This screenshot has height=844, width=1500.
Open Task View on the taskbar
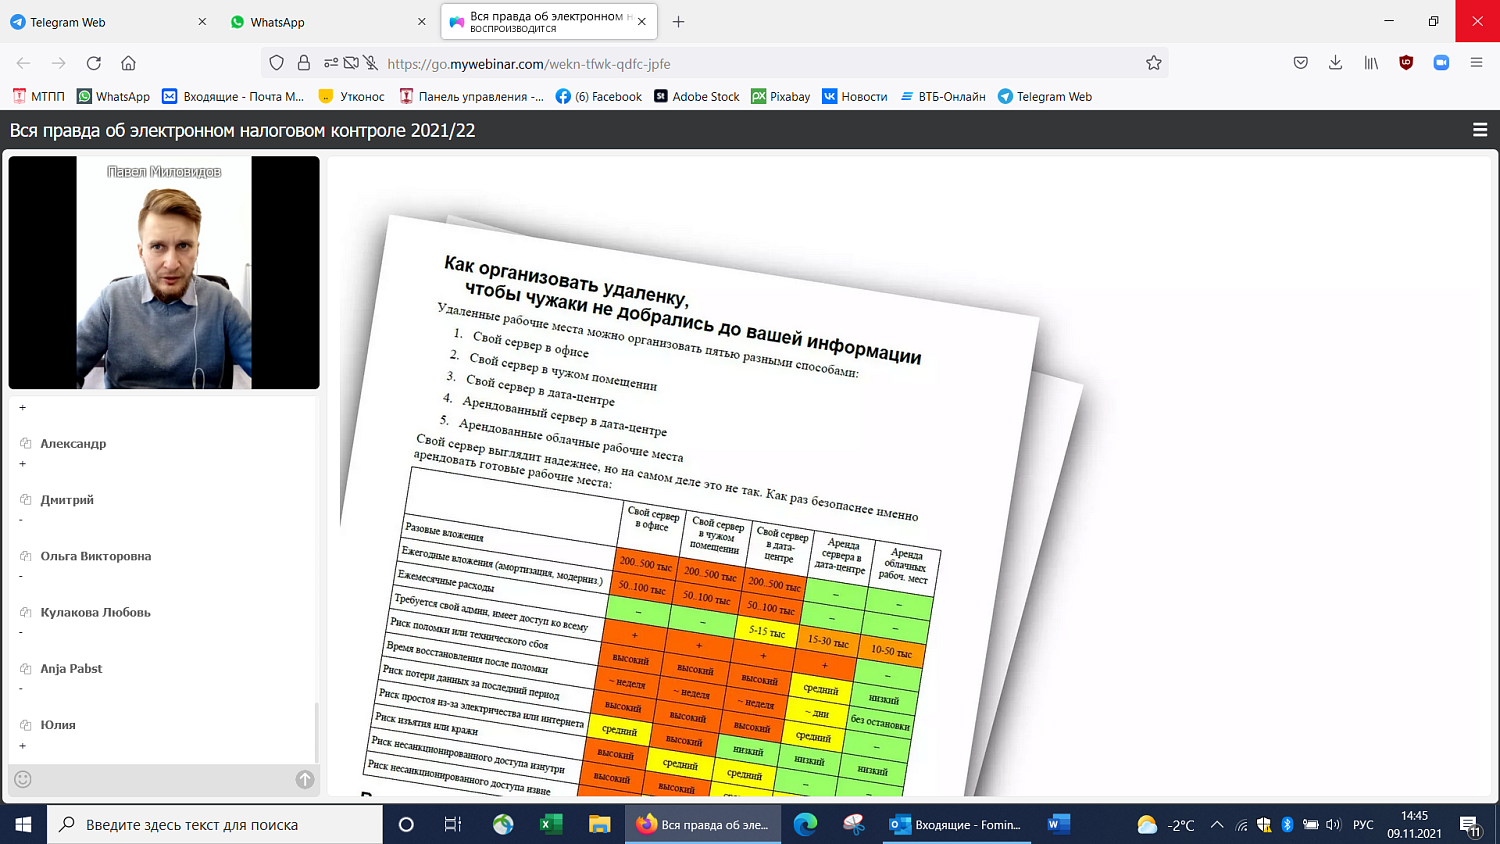click(453, 824)
